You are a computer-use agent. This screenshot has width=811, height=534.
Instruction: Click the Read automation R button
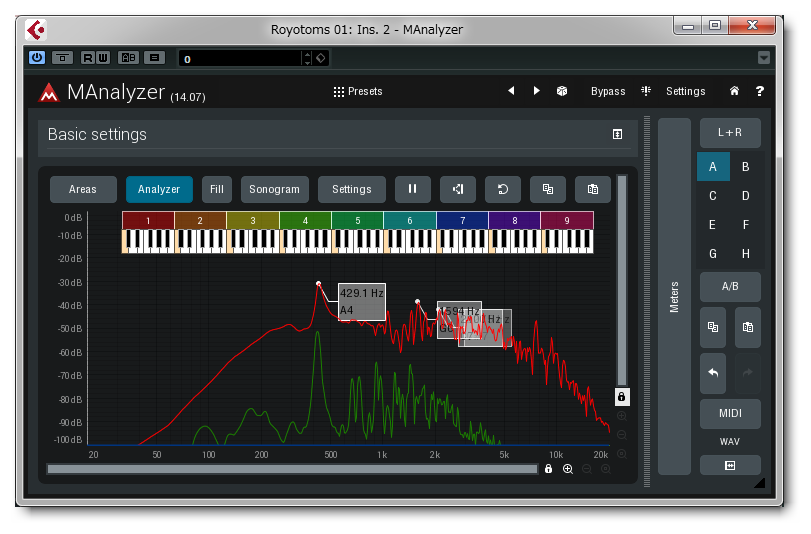88,57
